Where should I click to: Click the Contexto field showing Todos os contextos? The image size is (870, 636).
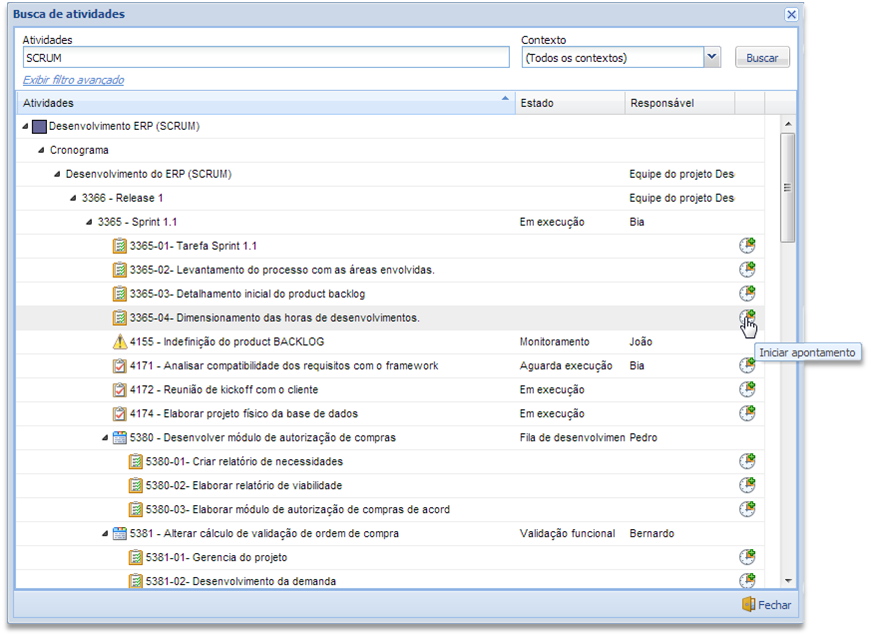pos(613,58)
